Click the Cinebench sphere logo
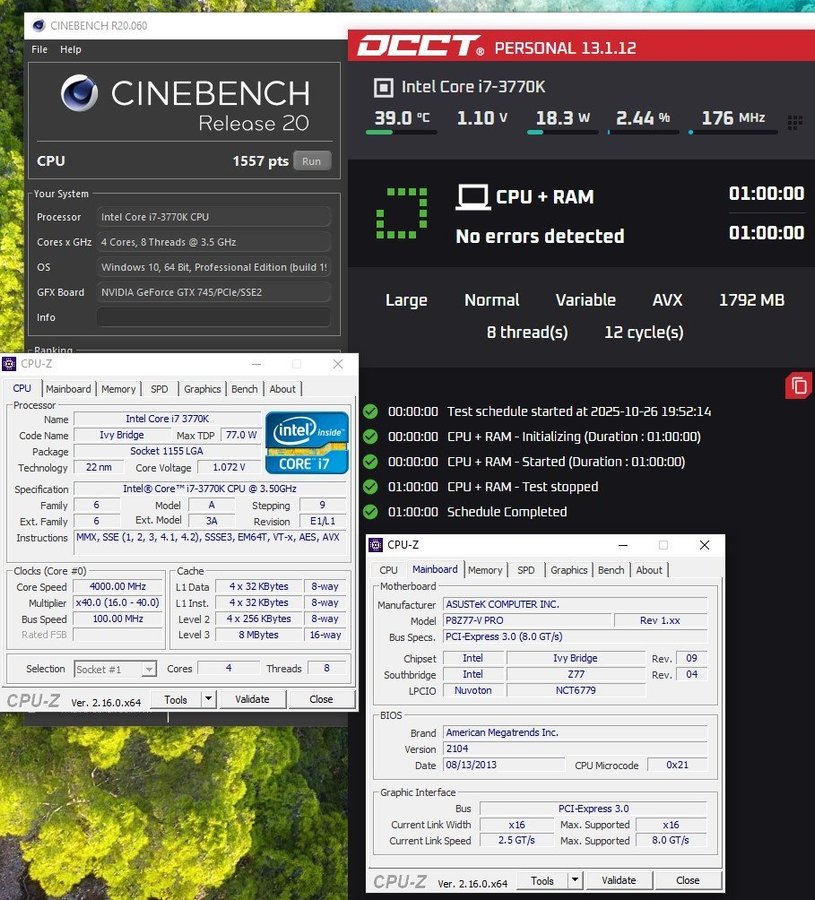Viewport: 815px width, 900px height. (80, 94)
